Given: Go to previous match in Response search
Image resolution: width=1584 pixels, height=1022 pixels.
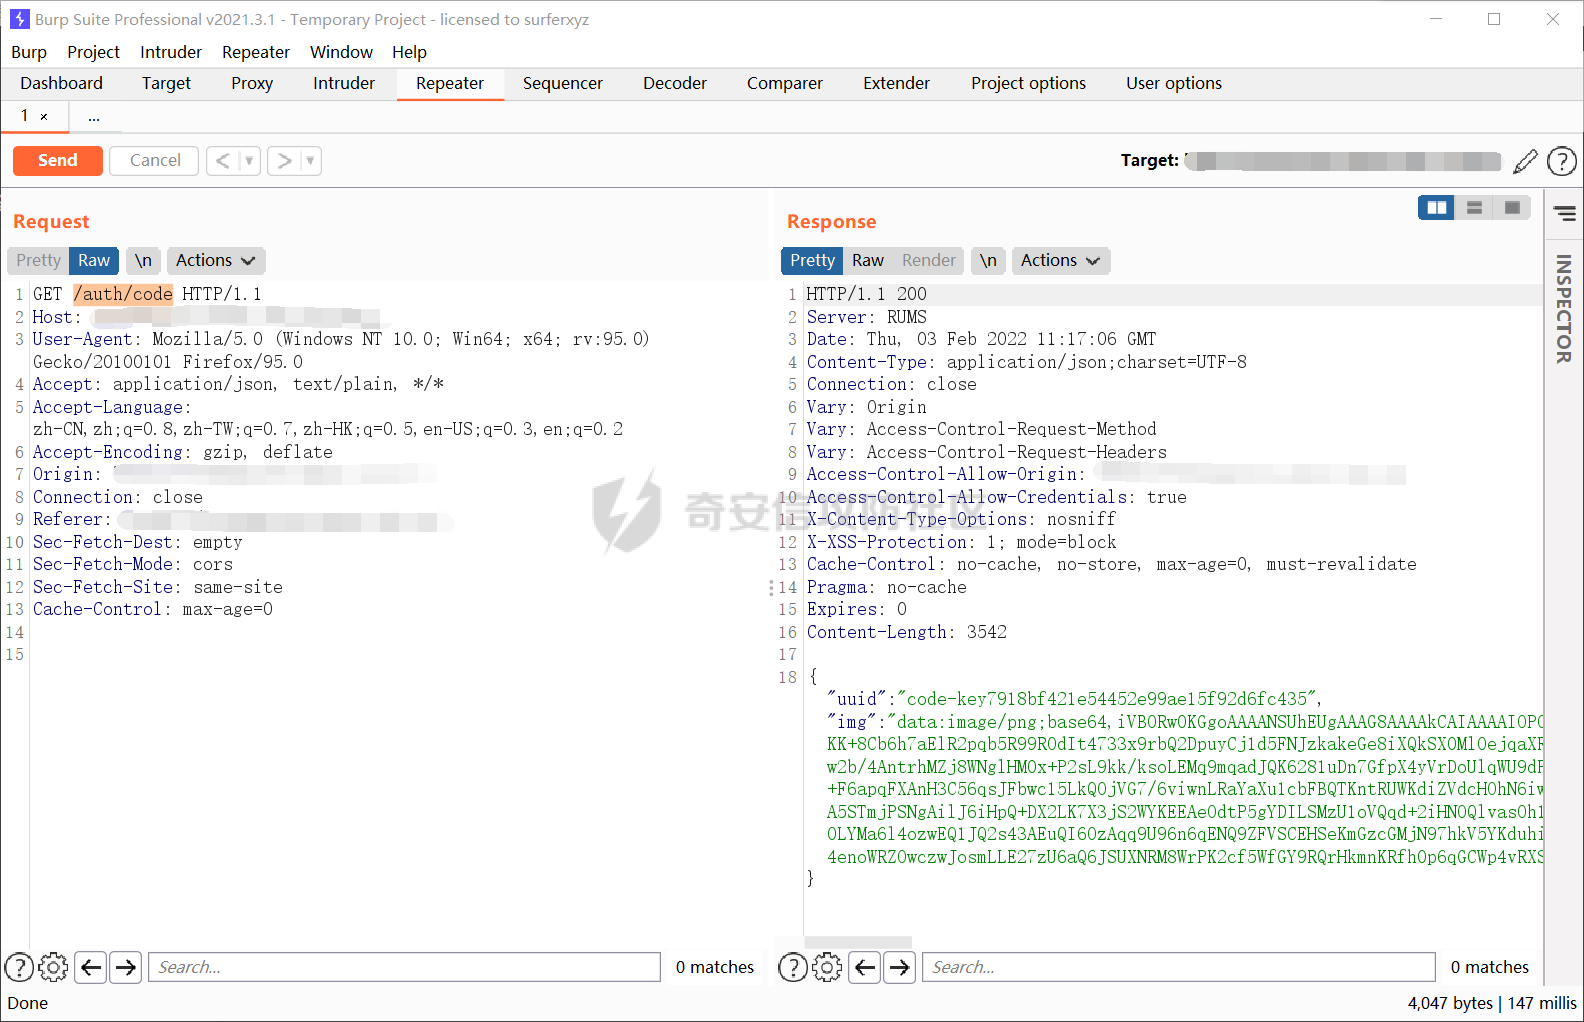Looking at the screenshot, I should point(865,967).
